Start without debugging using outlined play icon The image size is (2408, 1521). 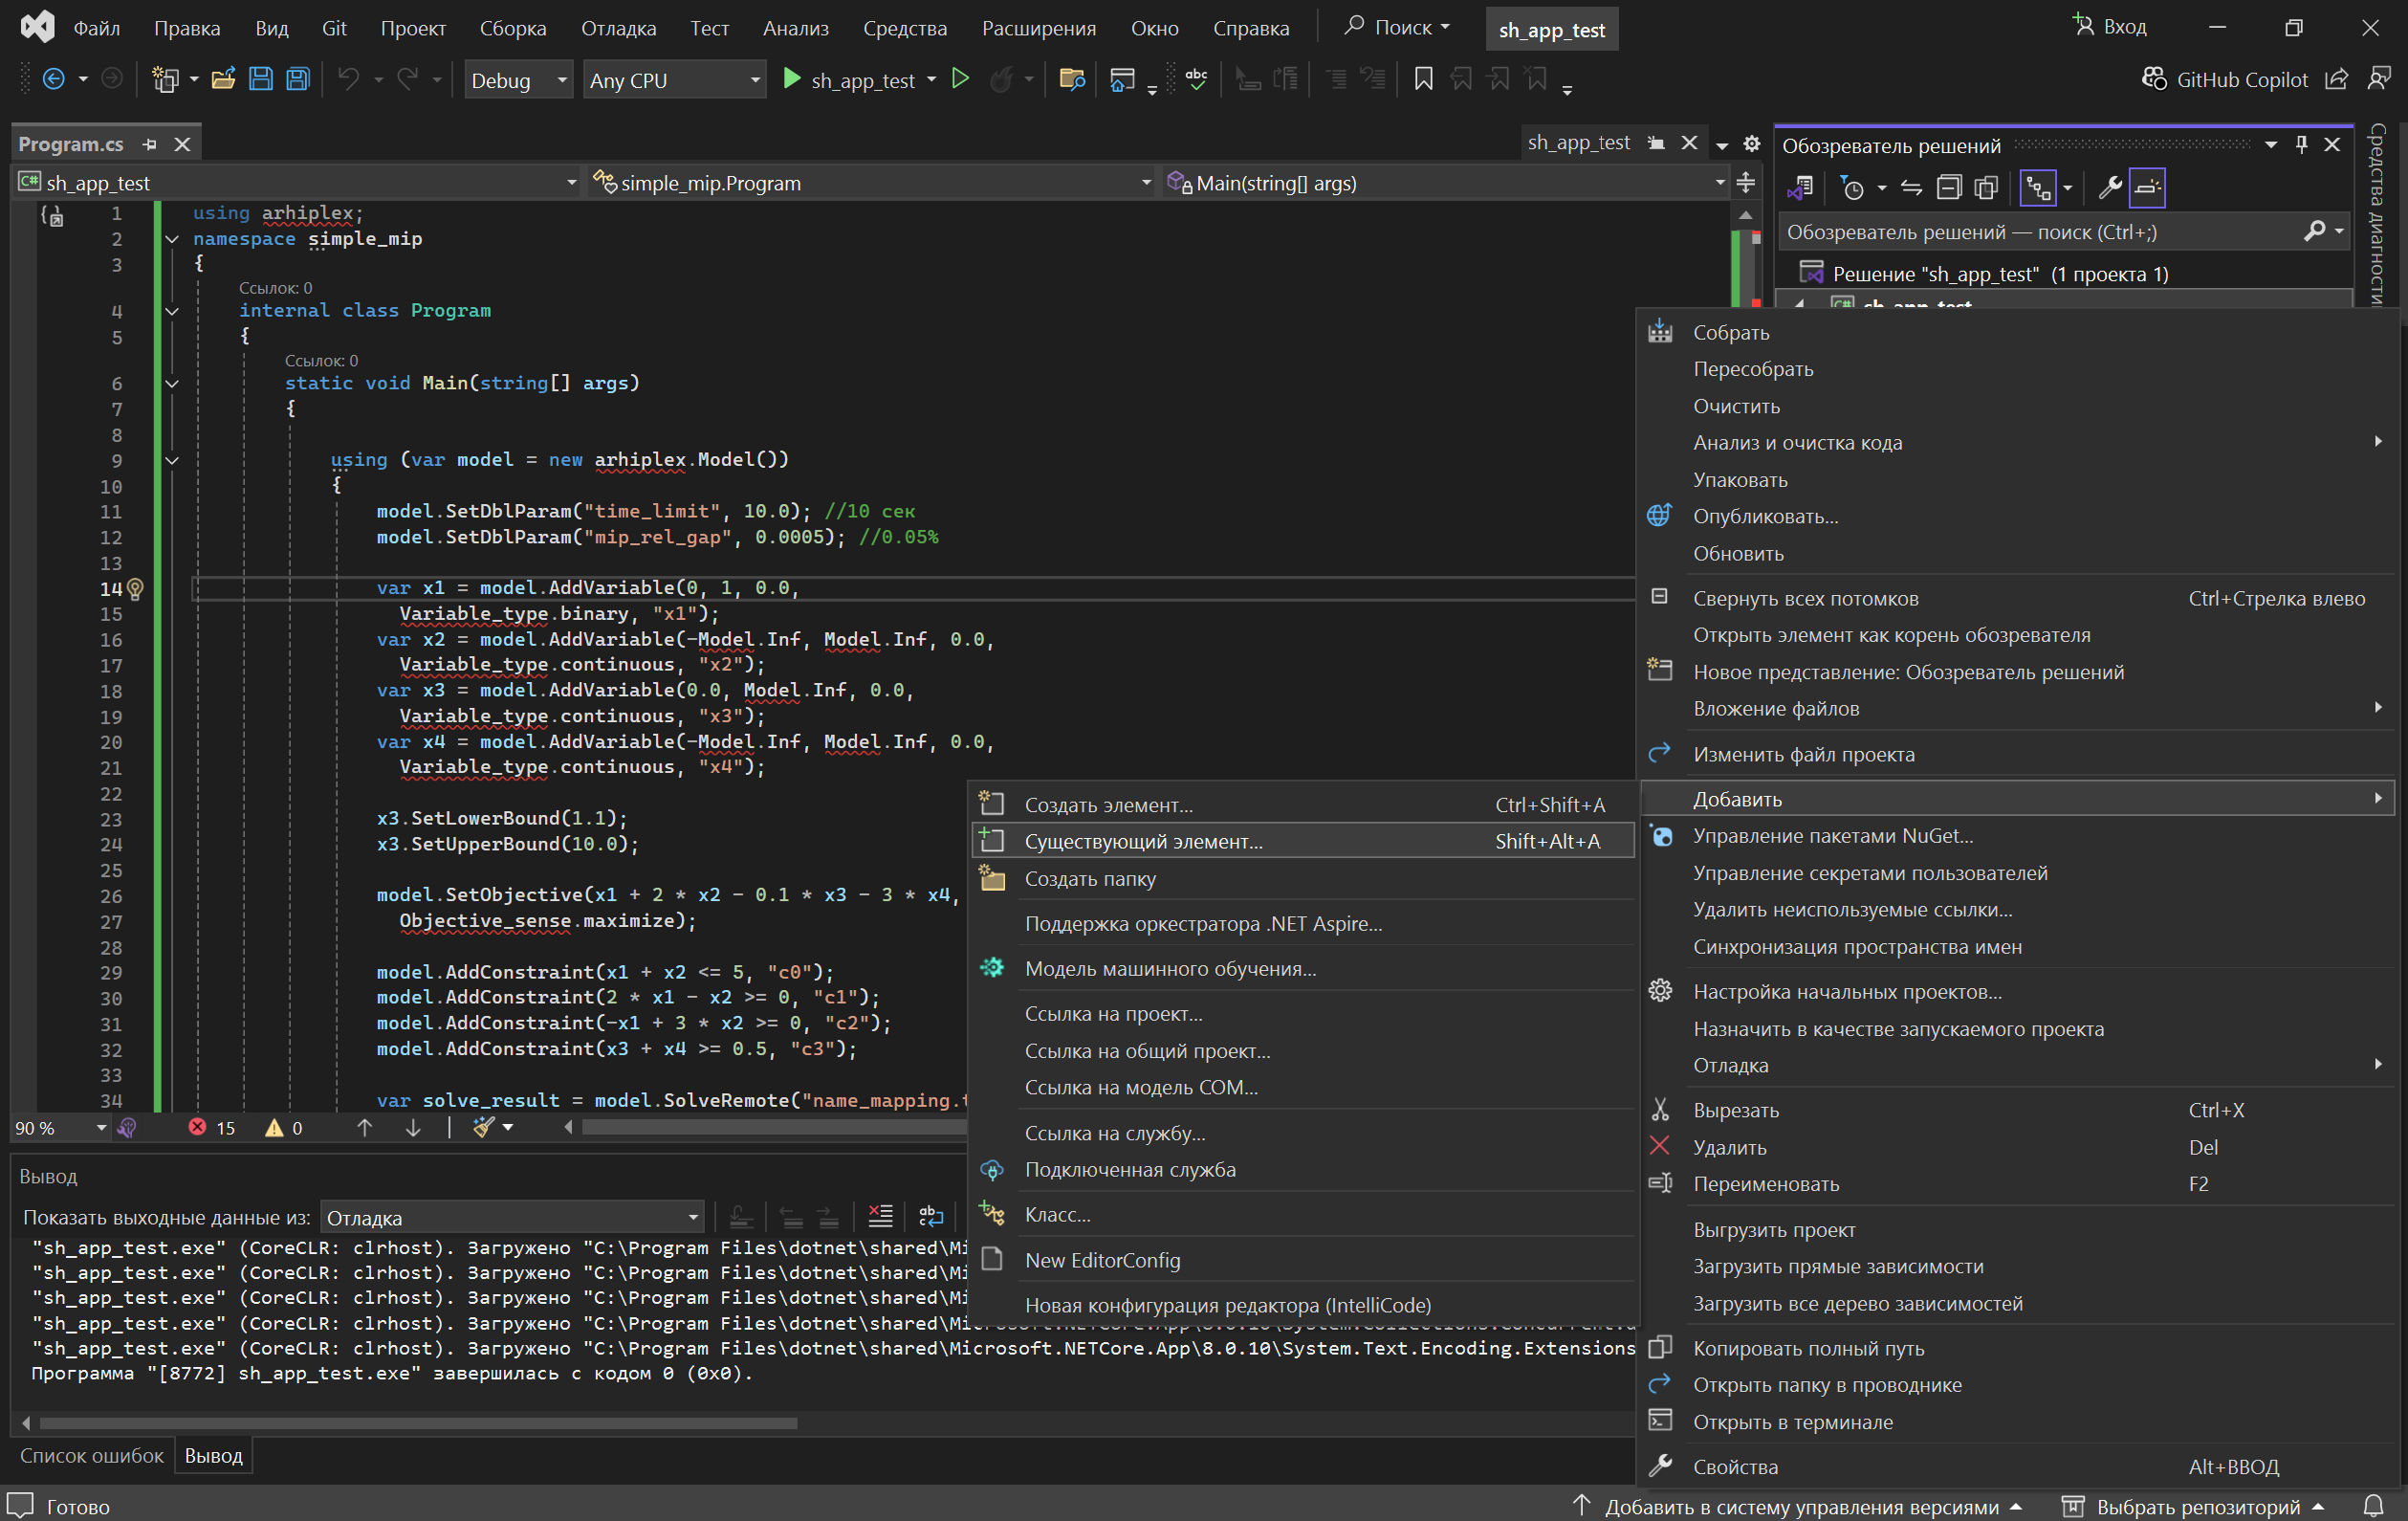[960, 79]
